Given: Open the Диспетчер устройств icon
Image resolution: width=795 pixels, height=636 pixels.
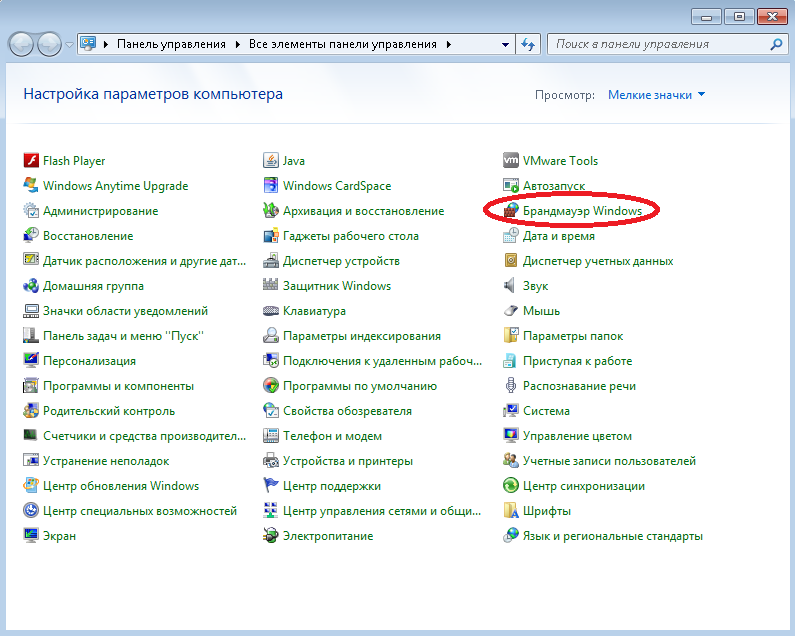Looking at the screenshot, I should pos(271,261).
